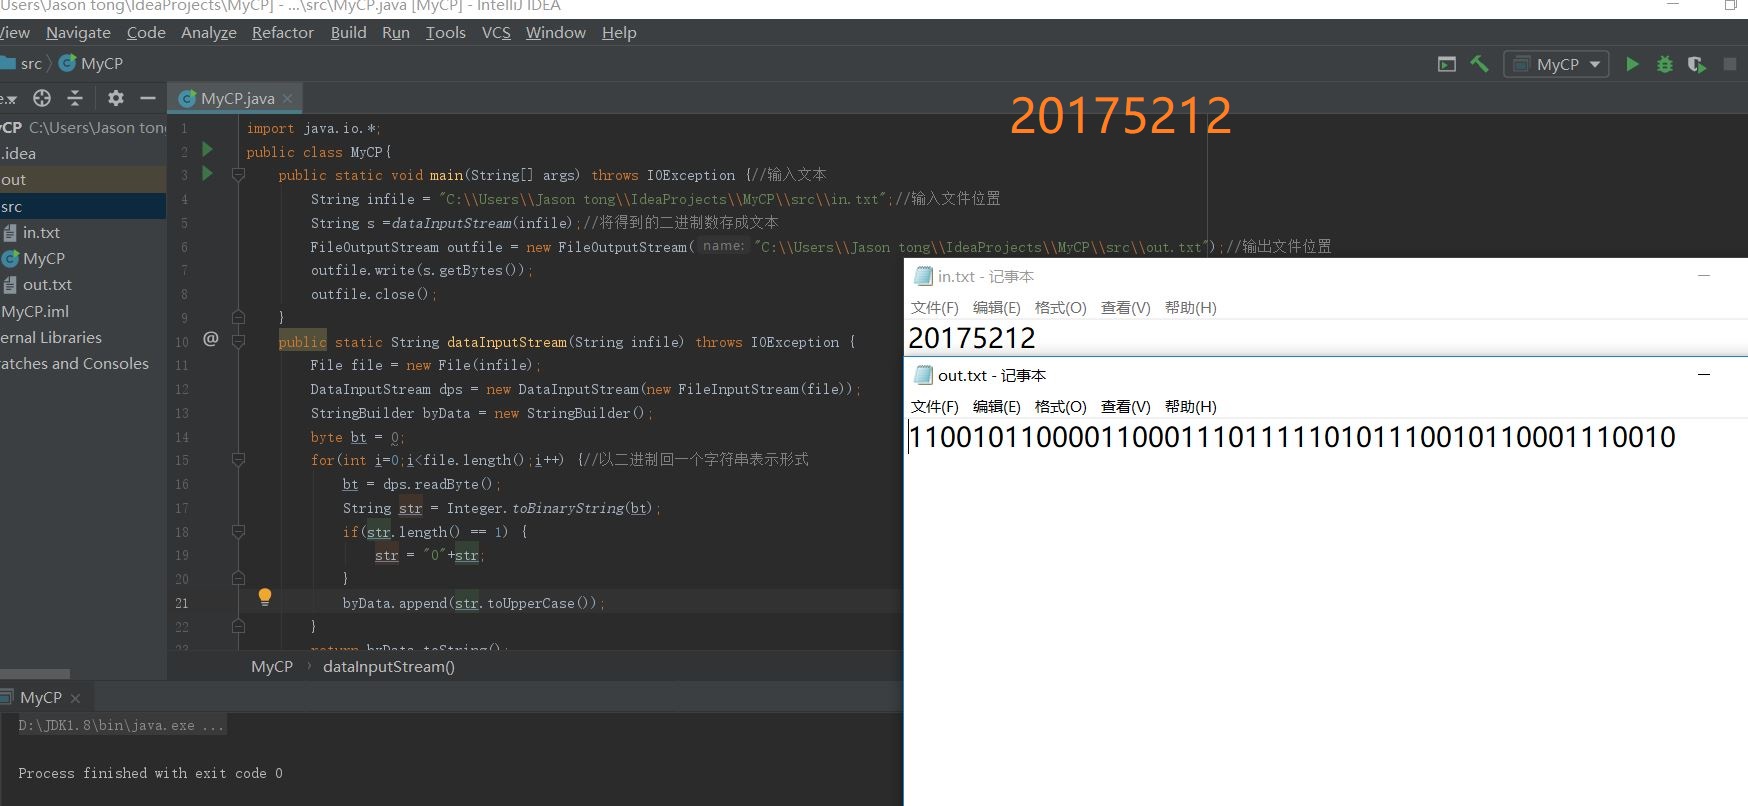The width and height of the screenshot is (1748, 806).
Task: Collapse the if block fold marker on line 18
Action: [238, 532]
